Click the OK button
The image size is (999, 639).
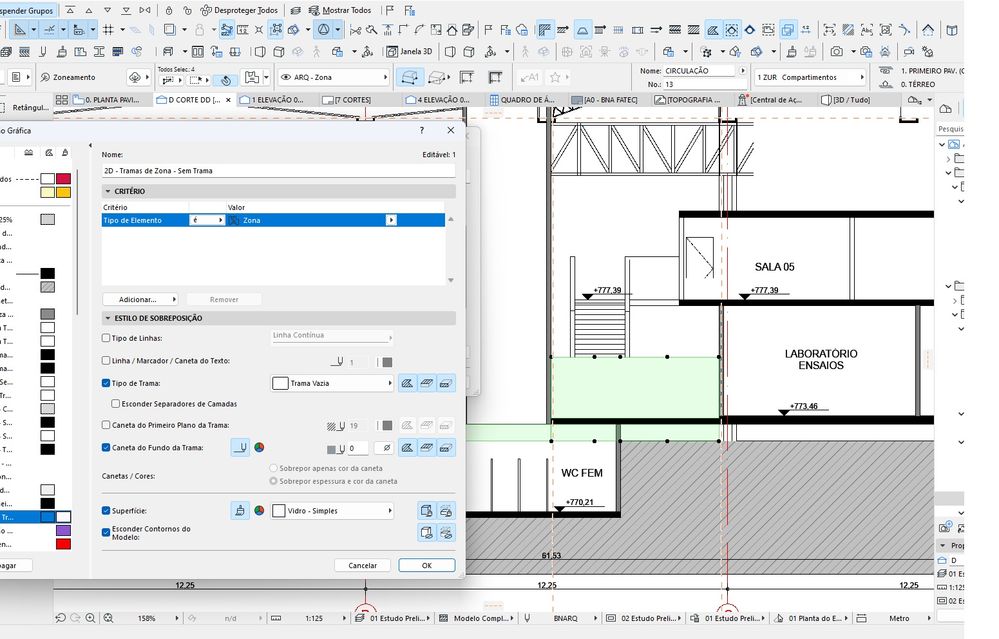[x=427, y=565]
